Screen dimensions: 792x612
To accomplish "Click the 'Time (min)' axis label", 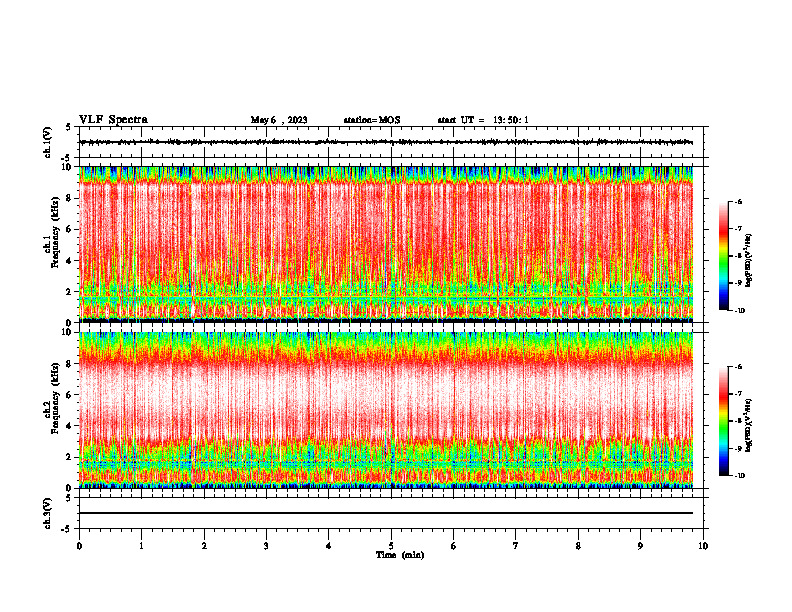I will tap(400, 555).
